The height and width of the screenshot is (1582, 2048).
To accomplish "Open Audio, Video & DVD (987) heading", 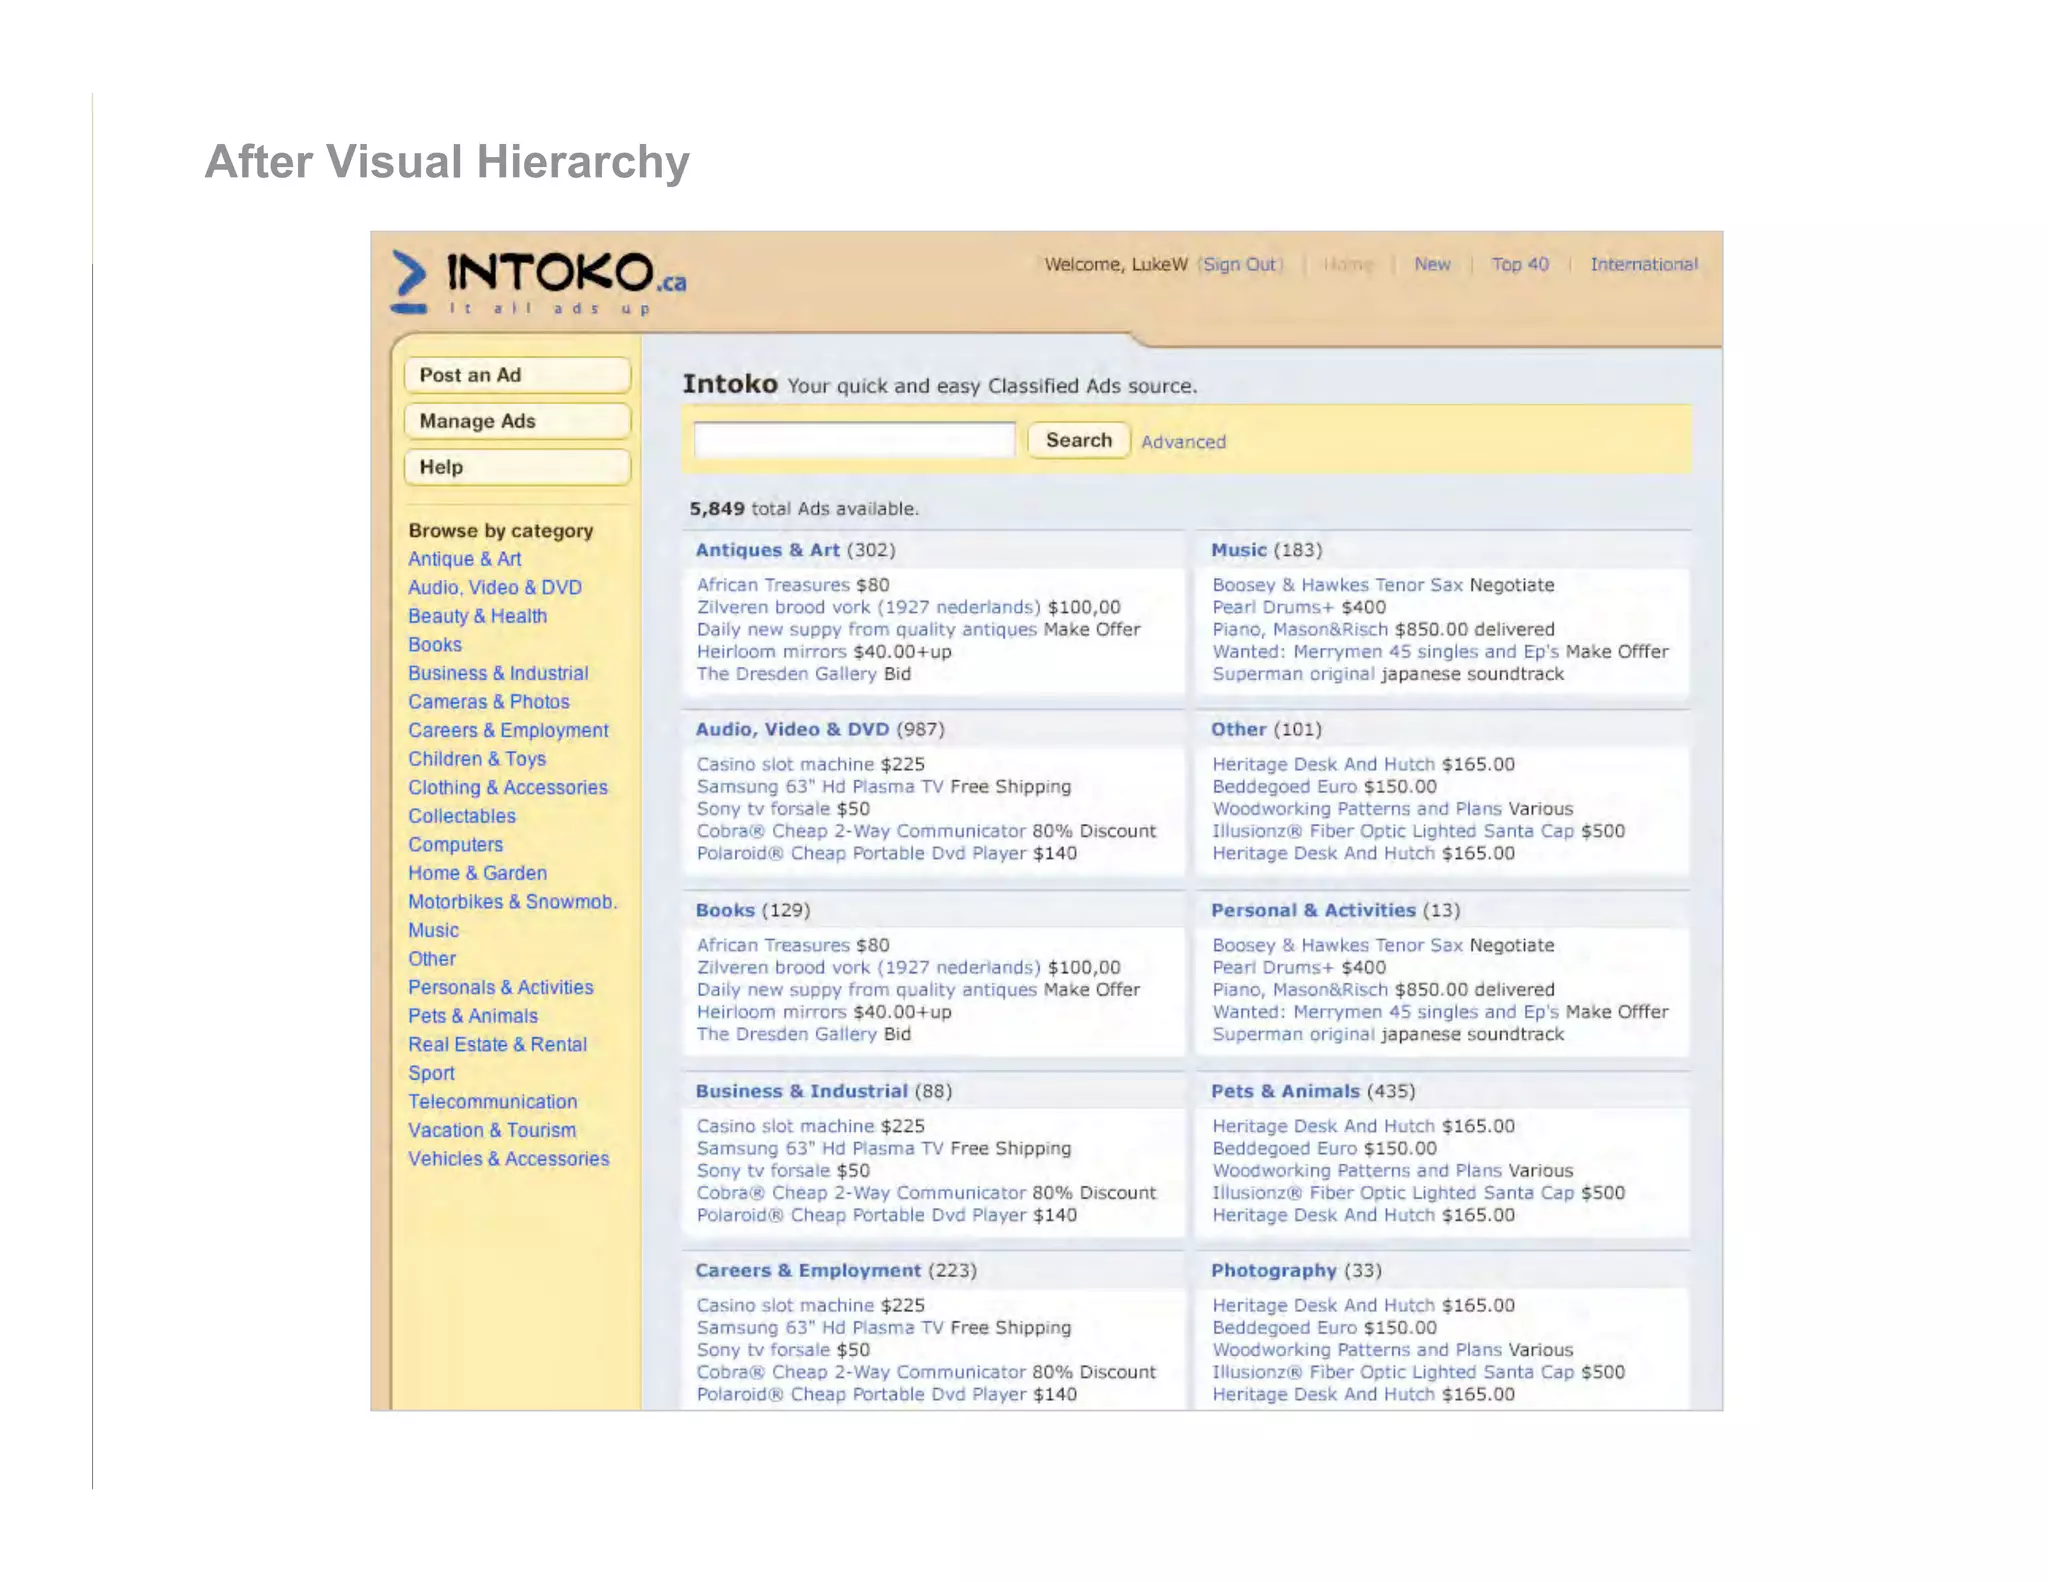I will tap(819, 729).
